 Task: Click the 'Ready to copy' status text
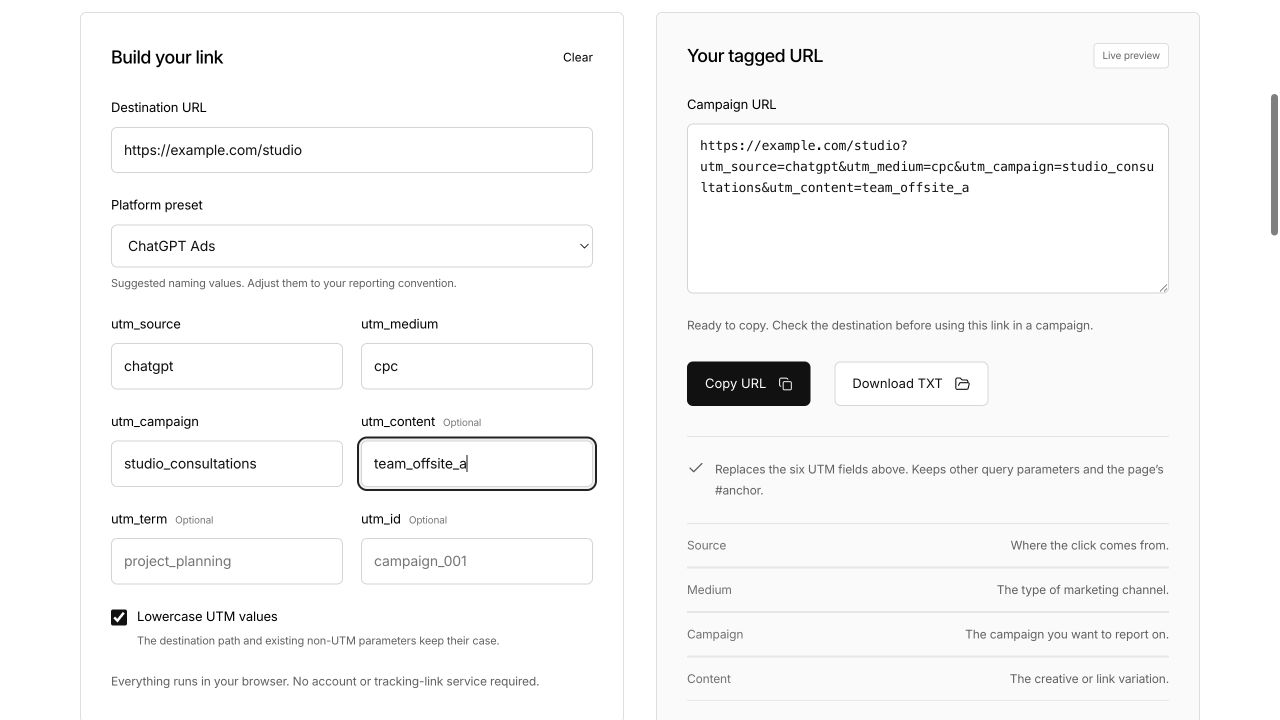click(x=890, y=326)
